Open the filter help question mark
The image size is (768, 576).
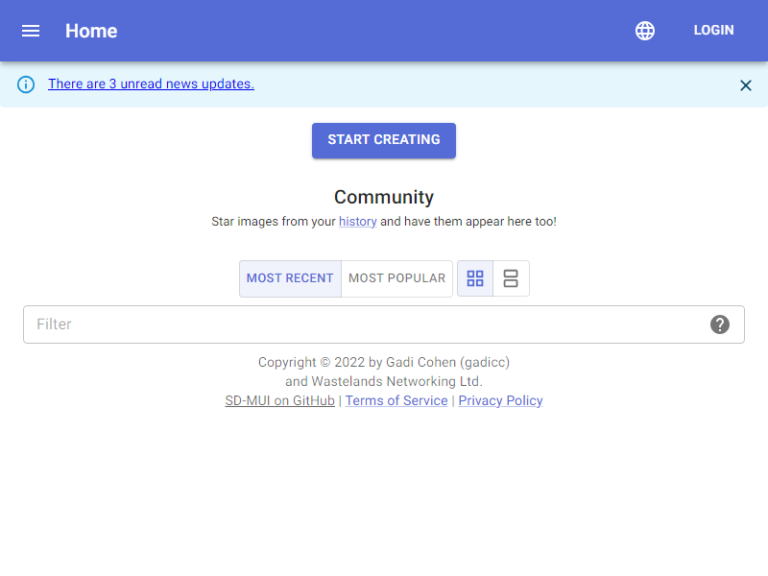[x=720, y=324]
